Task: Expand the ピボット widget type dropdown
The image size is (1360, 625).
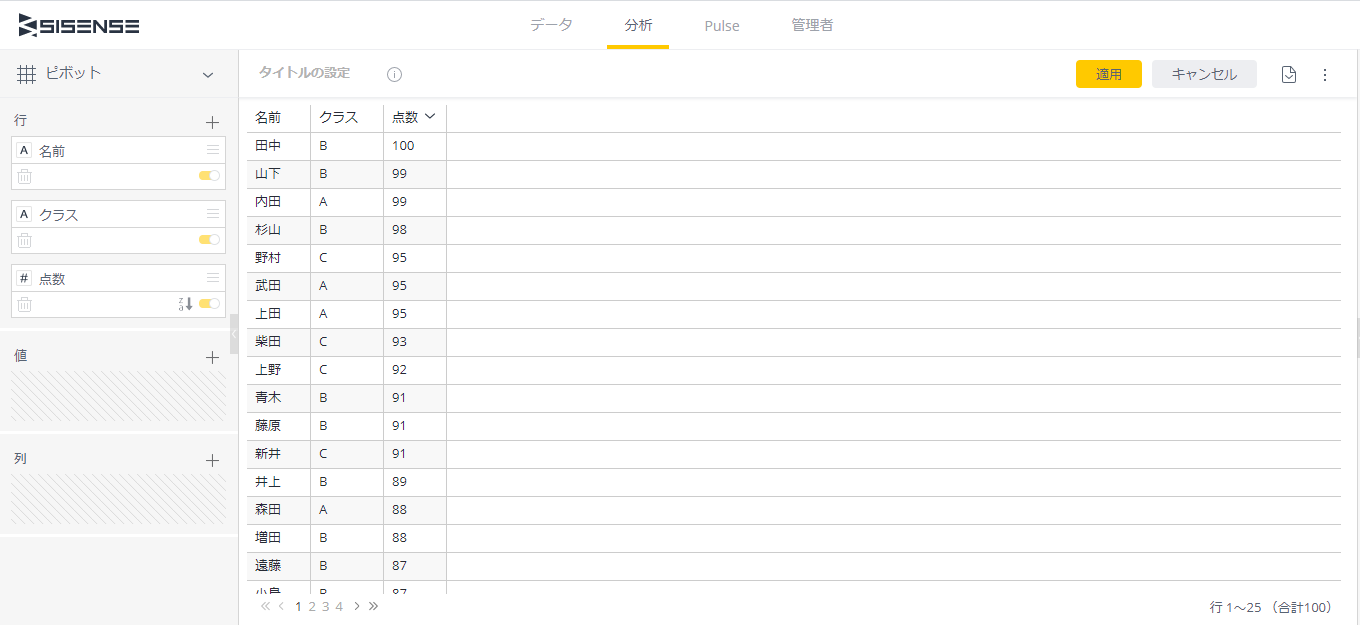Action: [208, 74]
